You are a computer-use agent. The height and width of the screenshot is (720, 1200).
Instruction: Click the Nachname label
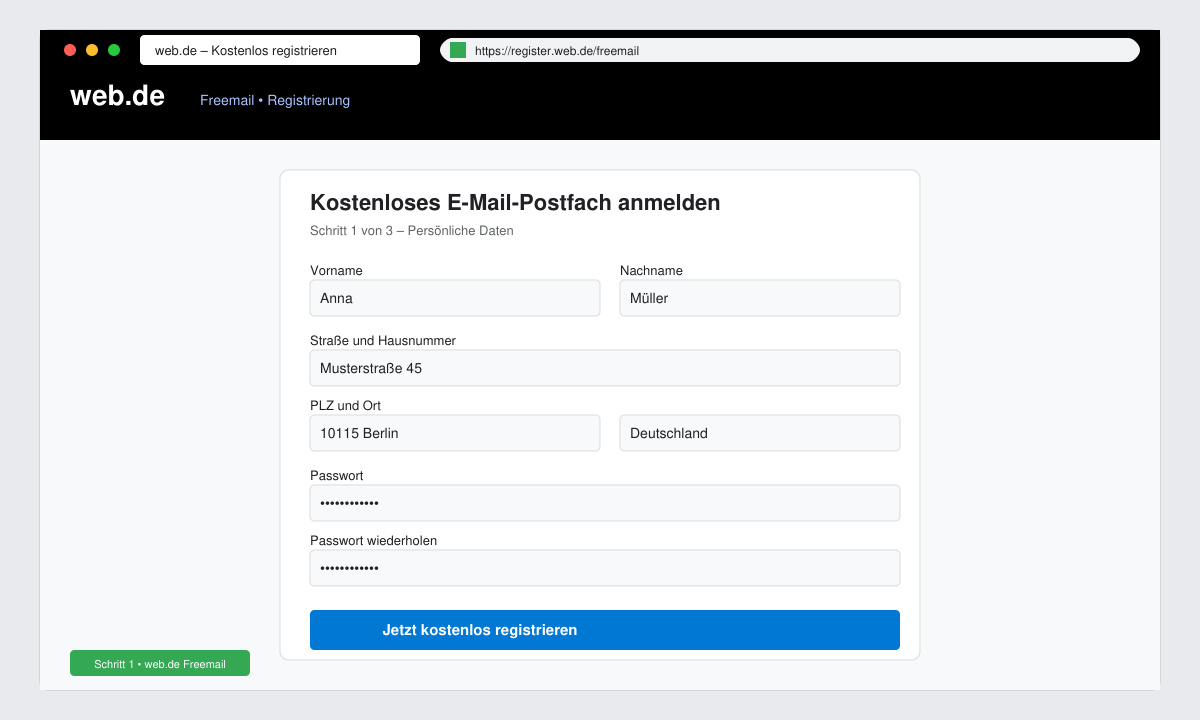coord(651,271)
